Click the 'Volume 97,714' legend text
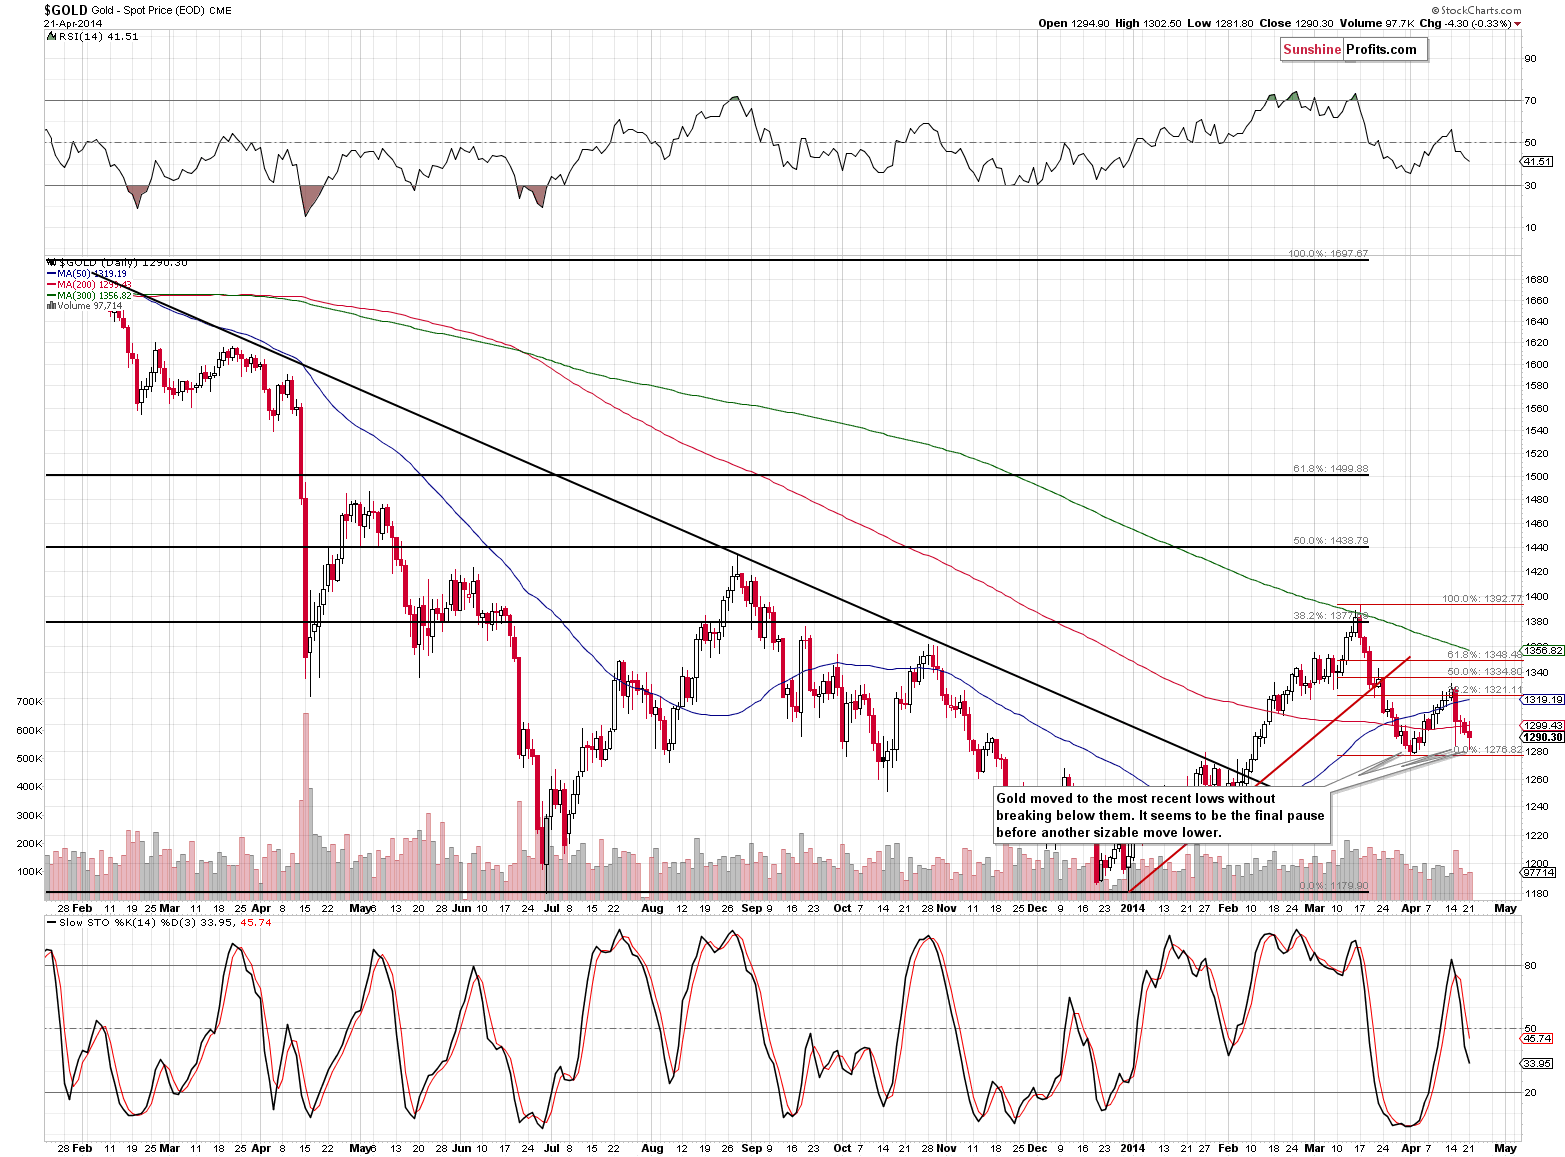 (x=89, y=306)
